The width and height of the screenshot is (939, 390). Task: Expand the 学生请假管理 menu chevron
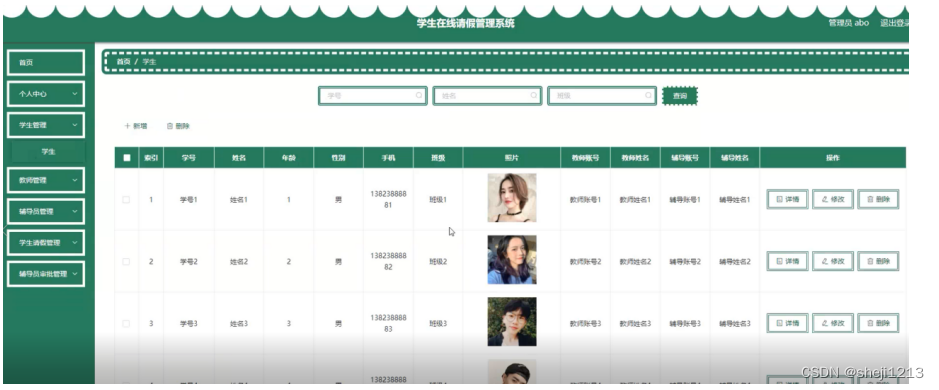click(x=75, y=243)
